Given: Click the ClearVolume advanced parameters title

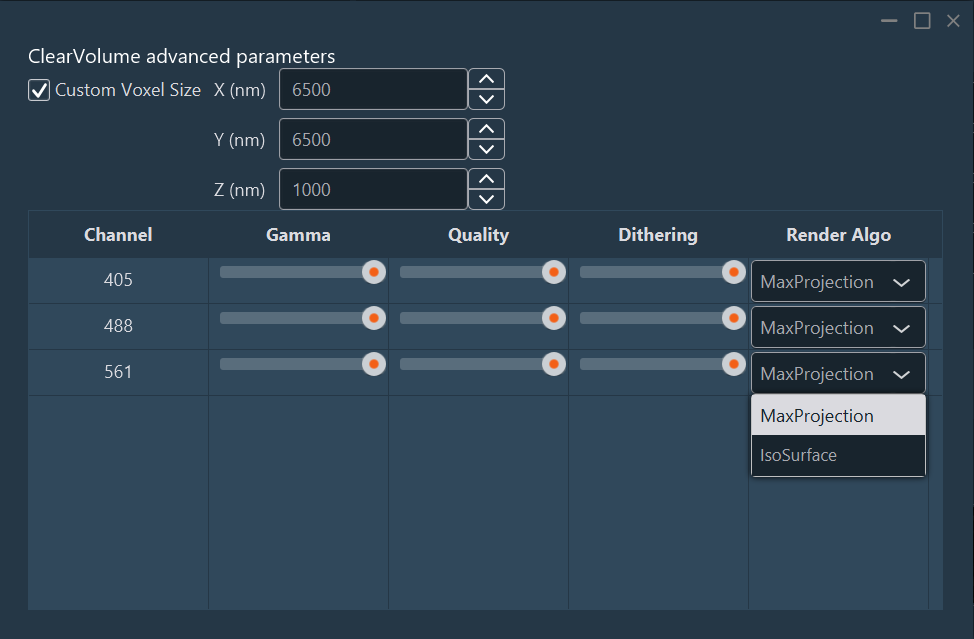Looking at the screenshot, I should click(x=182, y=56).
